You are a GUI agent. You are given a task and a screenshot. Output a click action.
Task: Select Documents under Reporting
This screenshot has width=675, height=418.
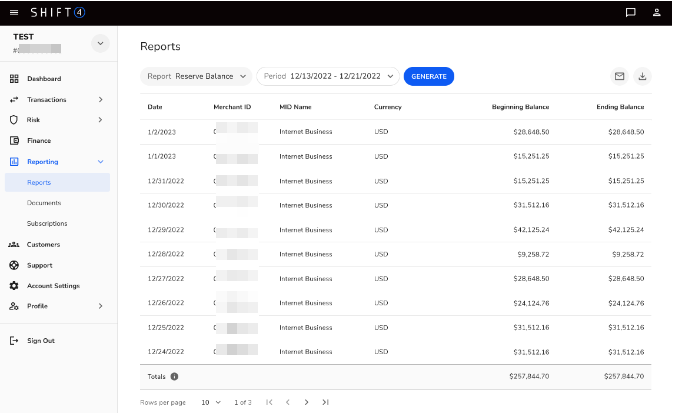click(44, 203)
